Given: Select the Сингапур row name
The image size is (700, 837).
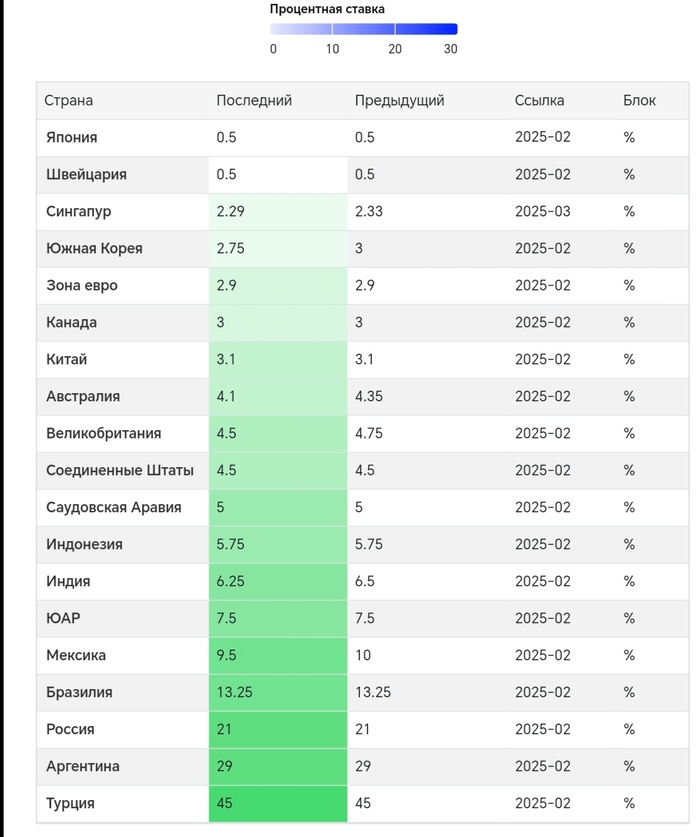Looking at the screenshot, I should (x=79, y=211).
